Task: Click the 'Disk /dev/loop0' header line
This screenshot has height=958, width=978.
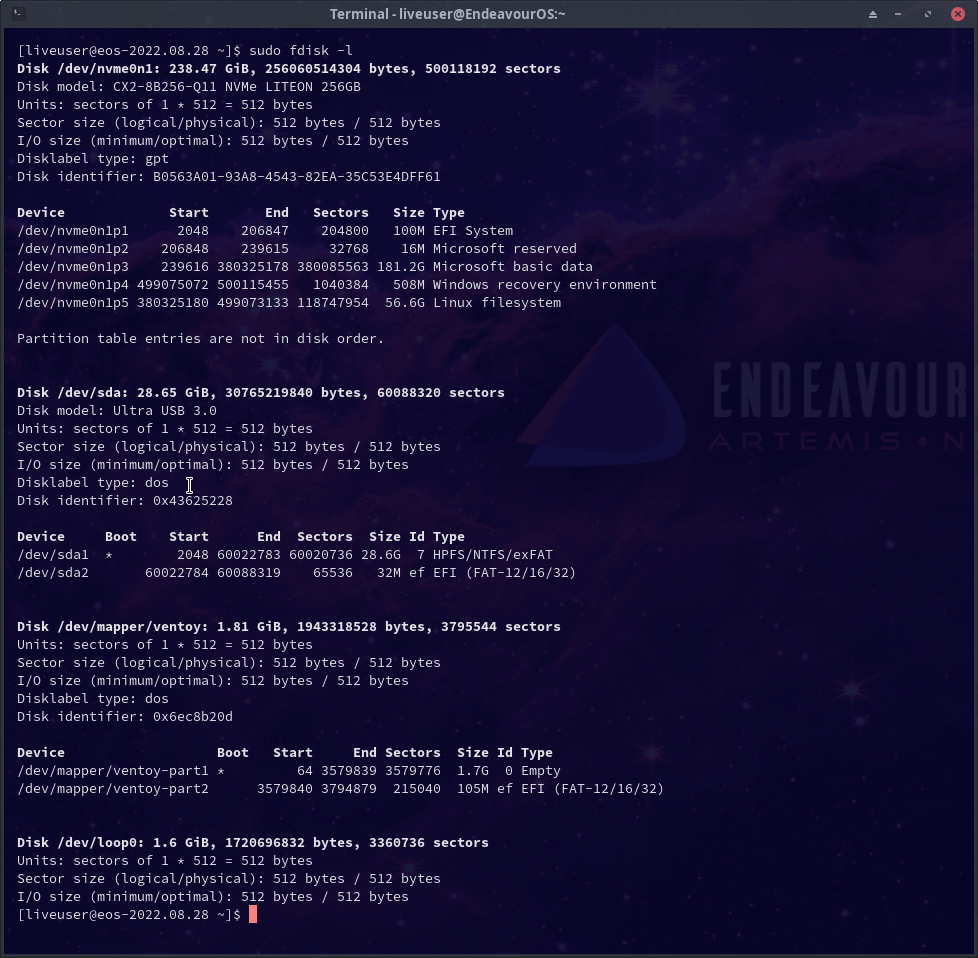Action: point(252,842)
